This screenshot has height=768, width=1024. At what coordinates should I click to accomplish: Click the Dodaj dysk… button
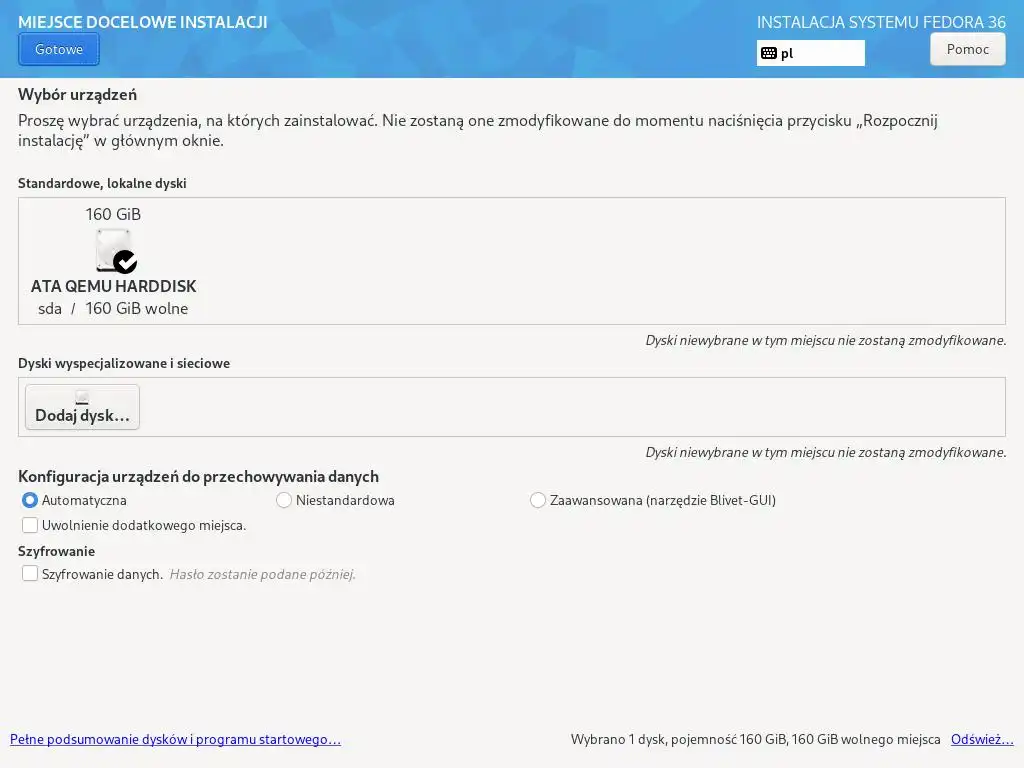[82, 407]
